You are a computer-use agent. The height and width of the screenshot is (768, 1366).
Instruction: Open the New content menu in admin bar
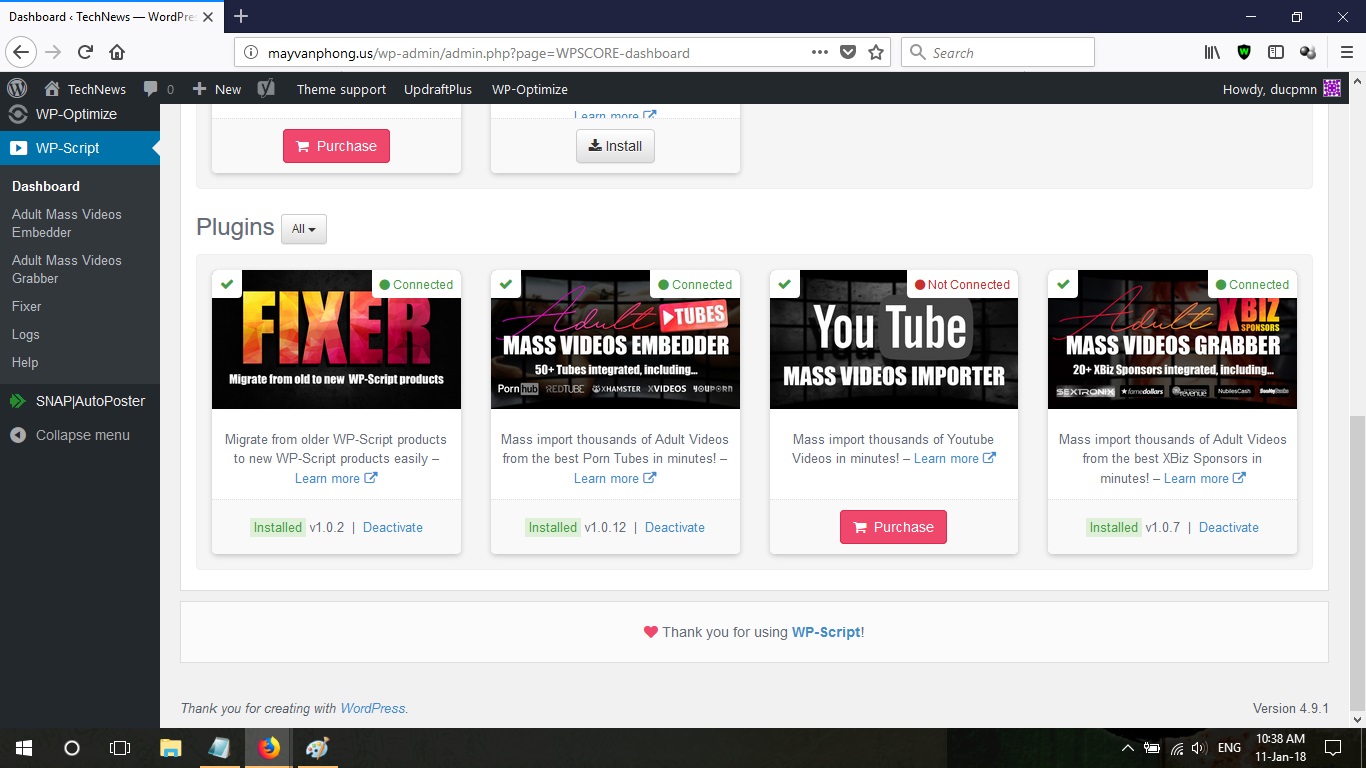click(217, 89)
